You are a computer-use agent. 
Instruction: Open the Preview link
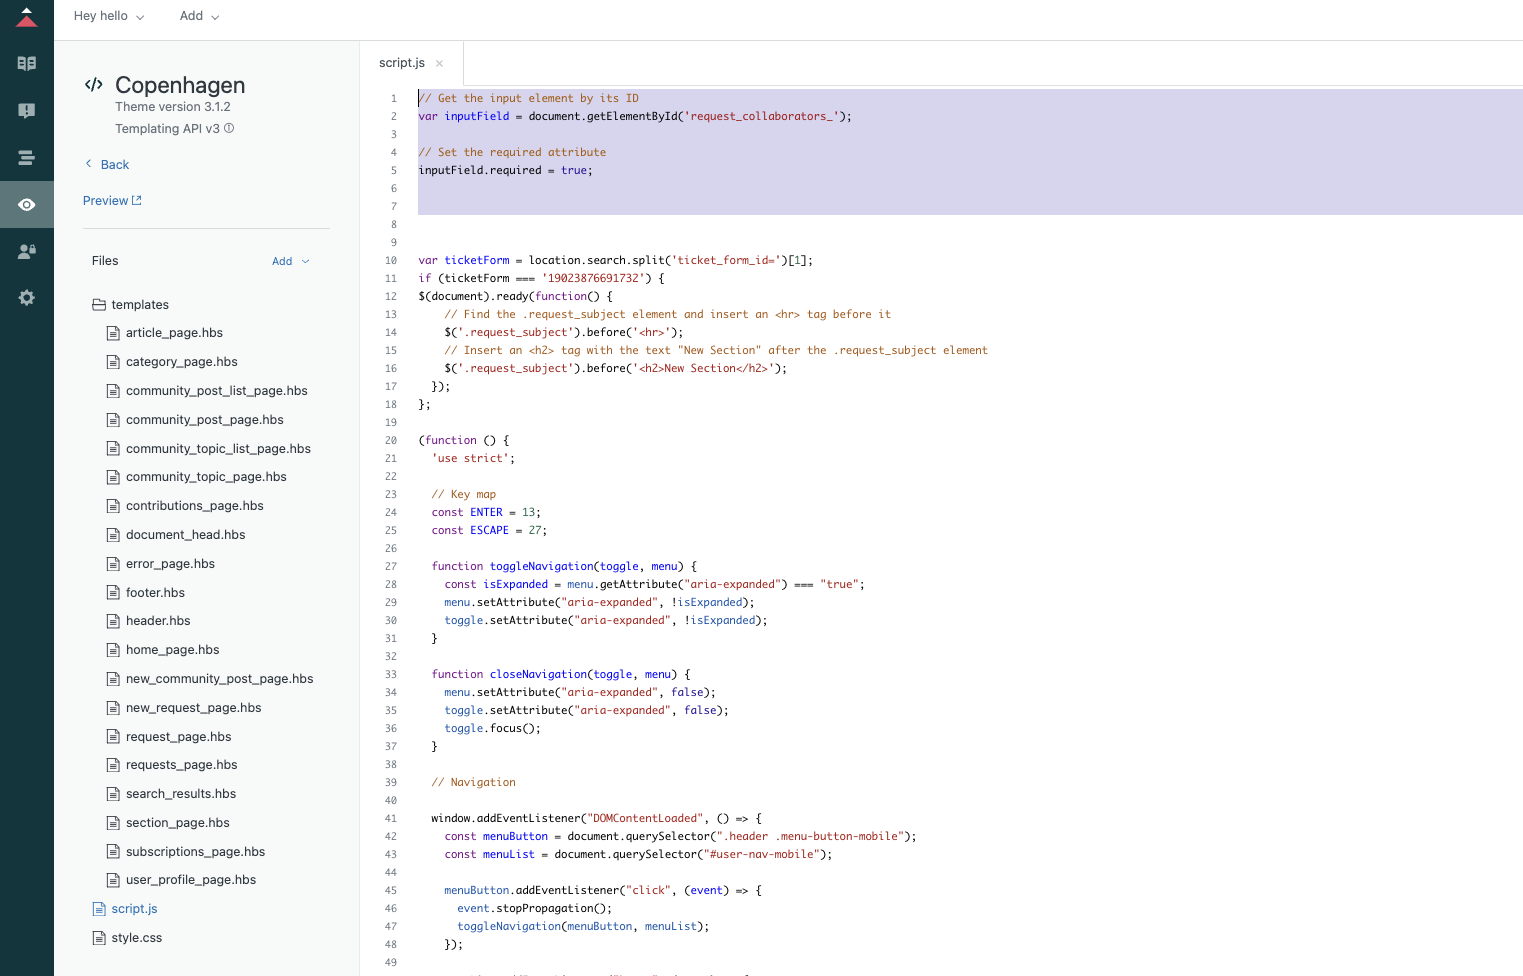112,201
